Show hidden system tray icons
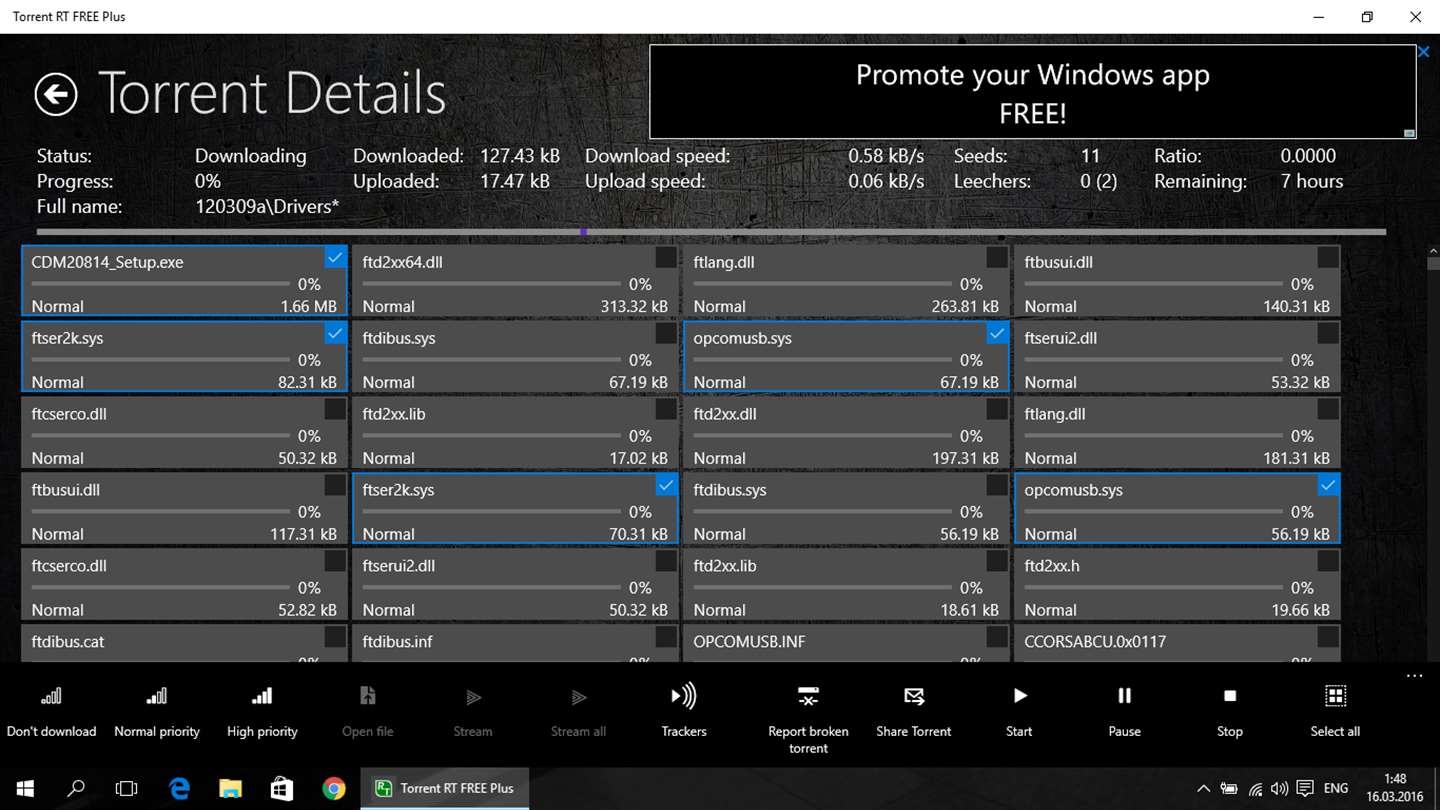The height and width of the screenshot is (810, 1440). [x=1203, y=788]
